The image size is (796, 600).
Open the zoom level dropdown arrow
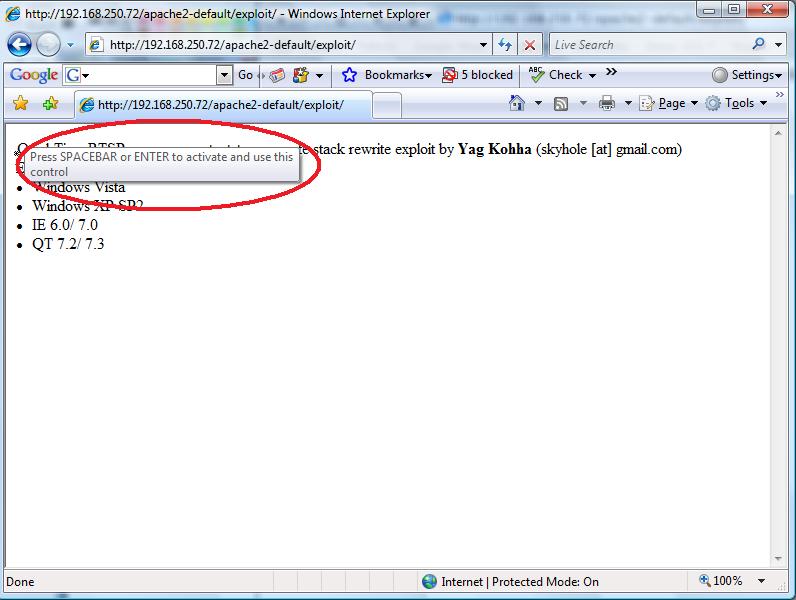tap(761, 581)
